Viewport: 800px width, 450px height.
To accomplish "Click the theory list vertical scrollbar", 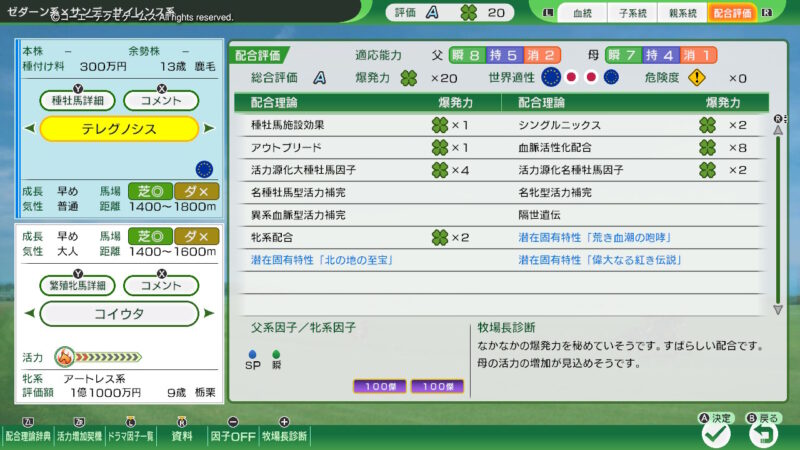I will point(779,210).
